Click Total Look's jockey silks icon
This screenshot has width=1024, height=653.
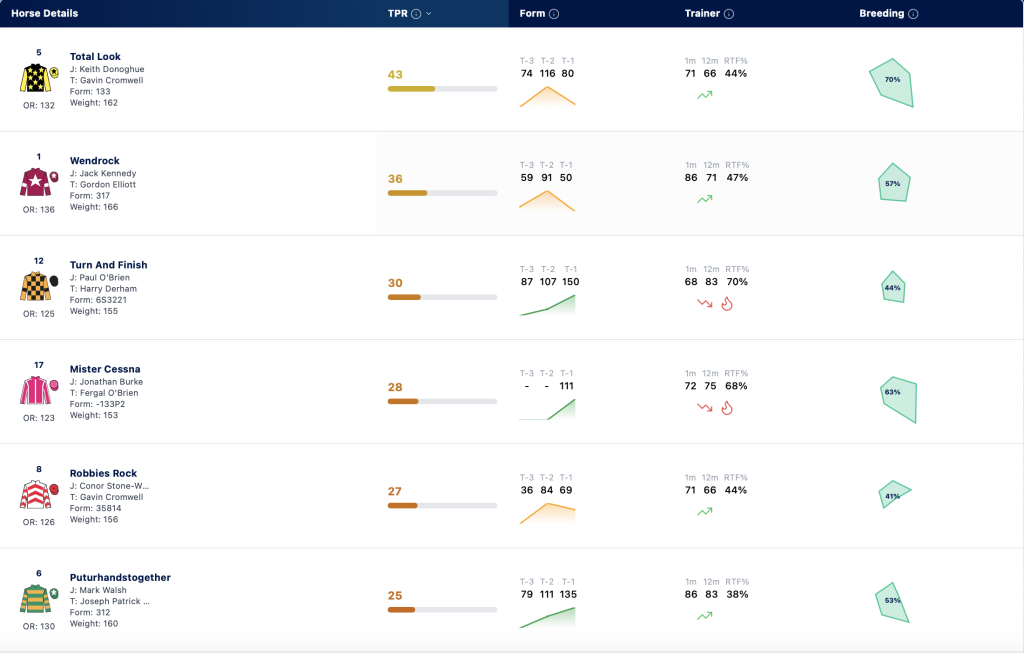[x=39, y=78]
